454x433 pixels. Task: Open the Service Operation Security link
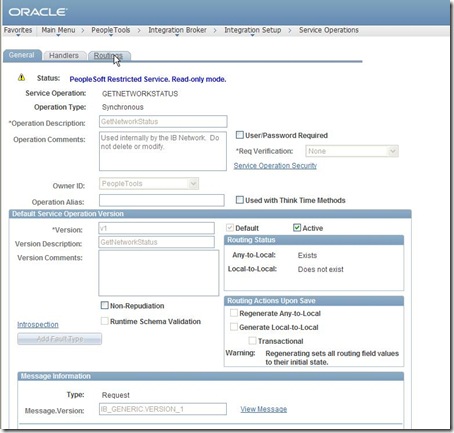(275, 166)
